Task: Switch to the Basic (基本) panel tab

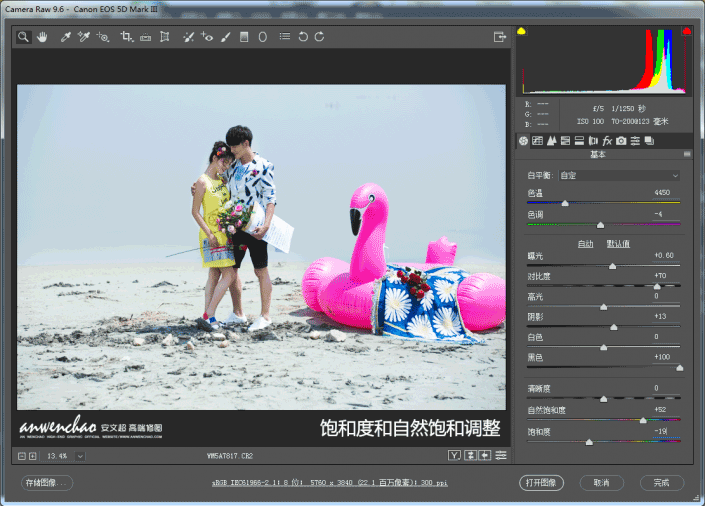Action: tap(523, 141)
